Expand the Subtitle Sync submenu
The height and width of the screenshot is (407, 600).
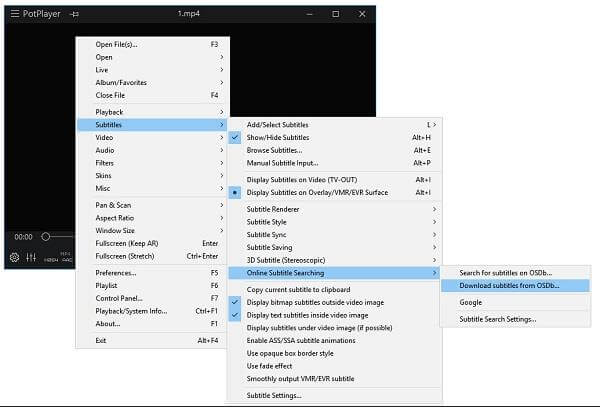[x=335, y=235]
